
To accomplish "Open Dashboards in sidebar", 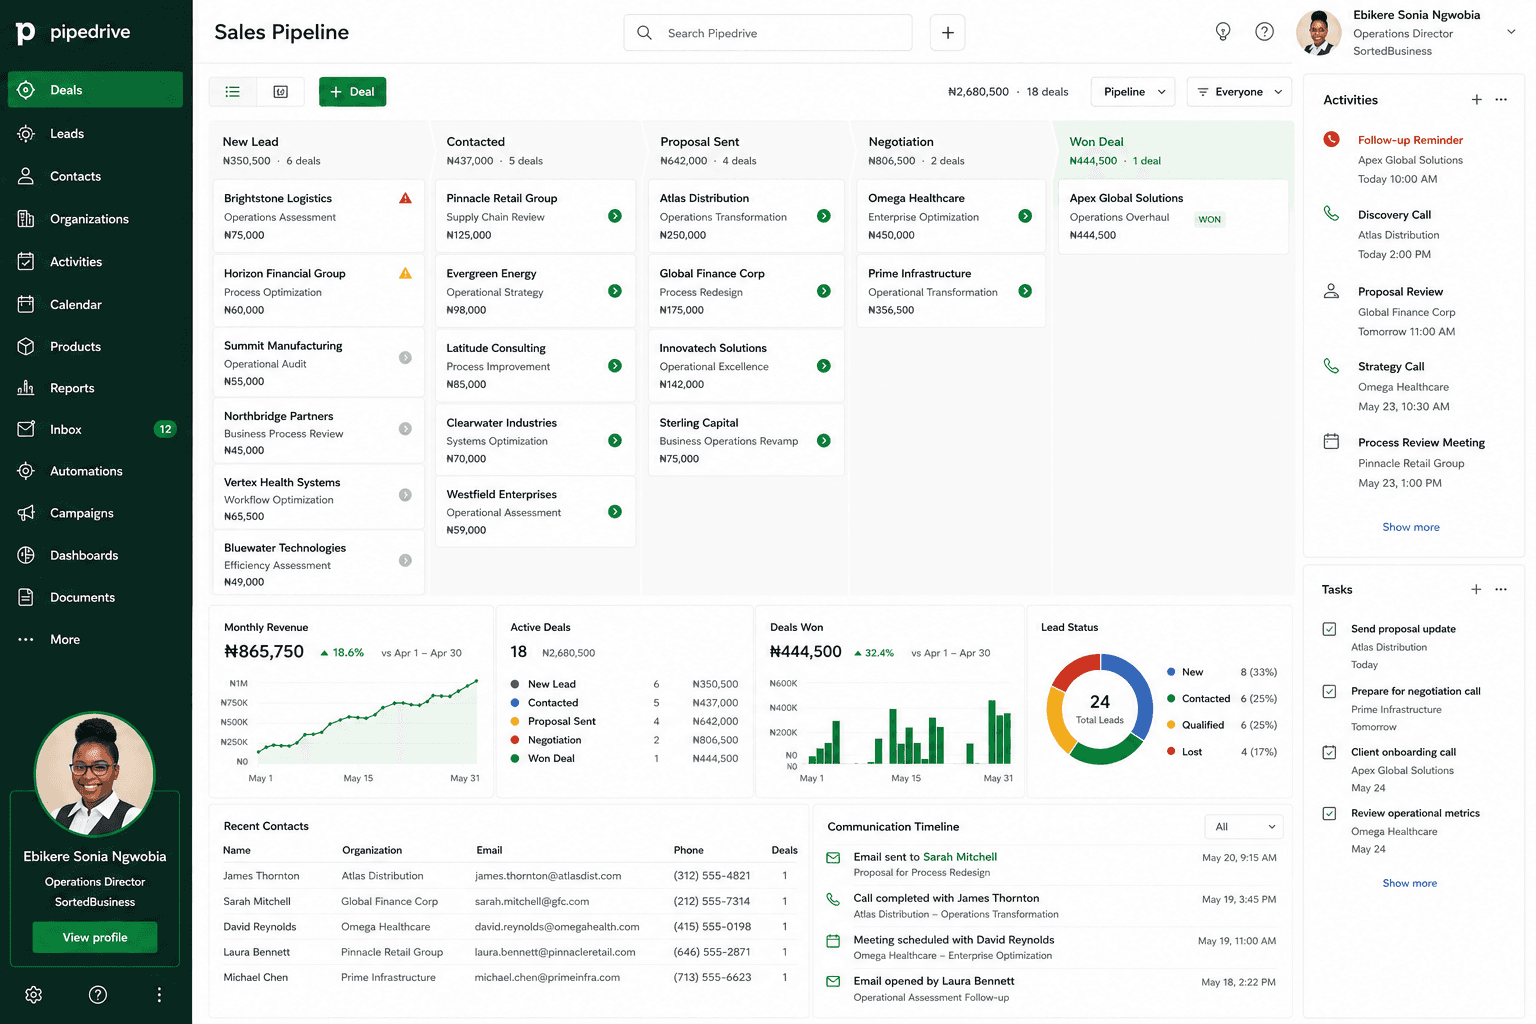I will pyautogui.click(x=95, y=555).
